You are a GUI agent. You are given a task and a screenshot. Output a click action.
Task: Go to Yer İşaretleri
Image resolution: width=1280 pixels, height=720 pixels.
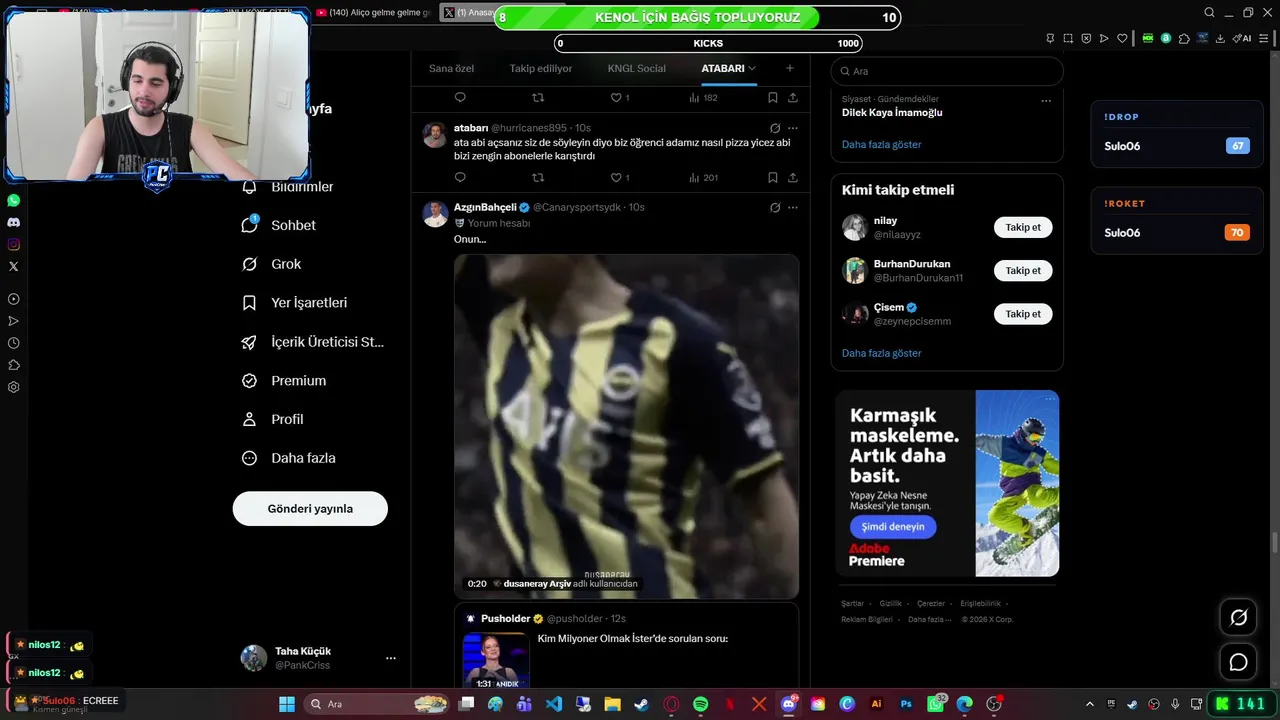pos(295,303)
